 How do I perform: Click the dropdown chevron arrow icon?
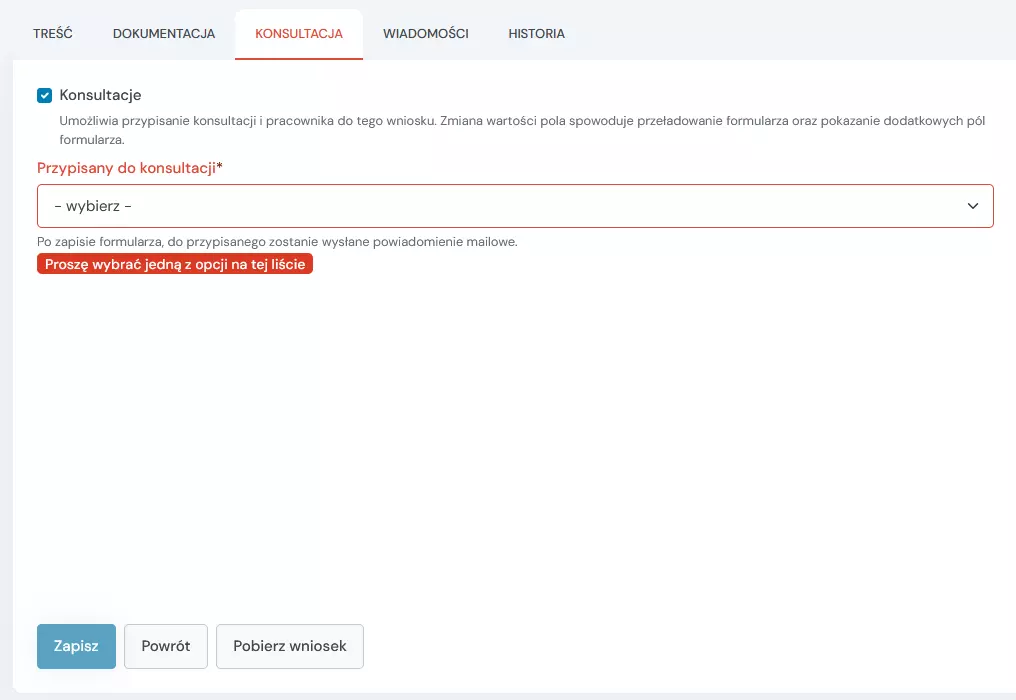[x=972, y=206]
